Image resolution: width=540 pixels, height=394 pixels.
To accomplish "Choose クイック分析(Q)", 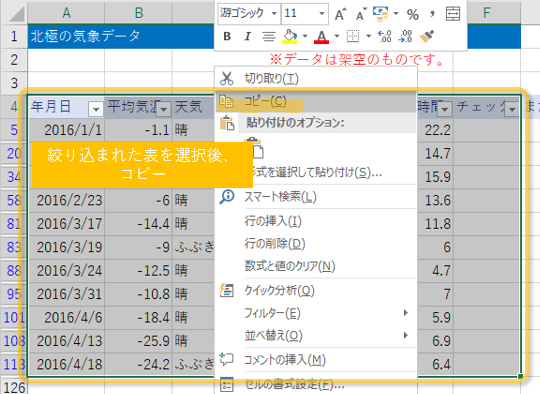I will click(x=316, y=290).
